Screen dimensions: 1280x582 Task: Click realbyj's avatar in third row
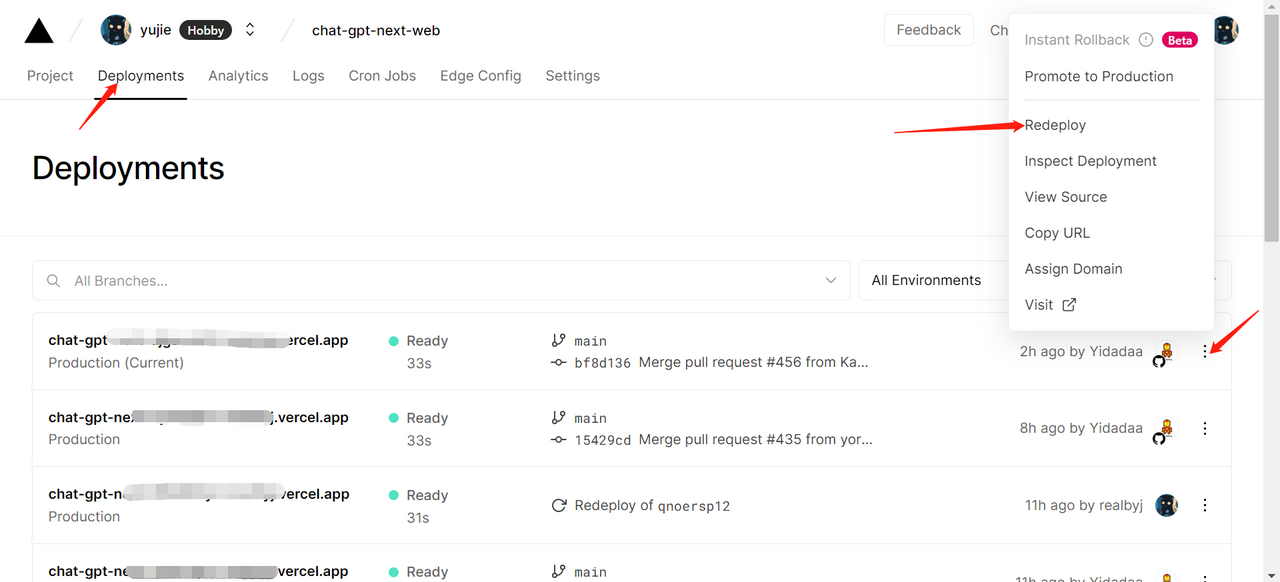tap(1166, 505)
